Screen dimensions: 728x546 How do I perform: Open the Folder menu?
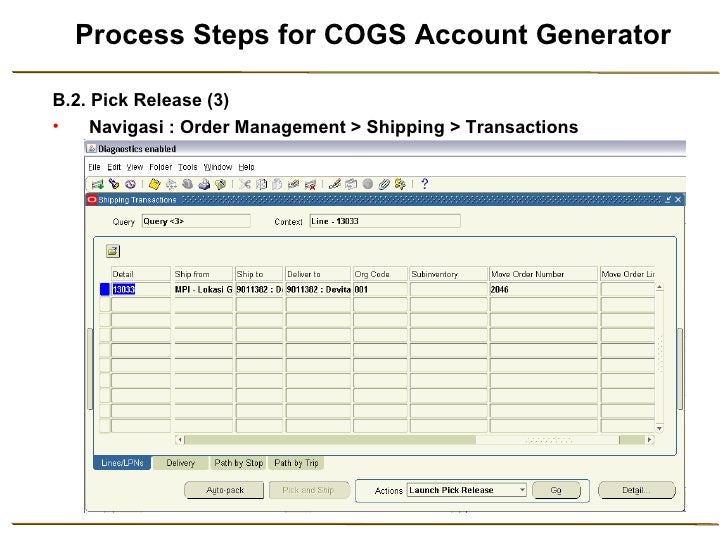[x=161, y=167]
